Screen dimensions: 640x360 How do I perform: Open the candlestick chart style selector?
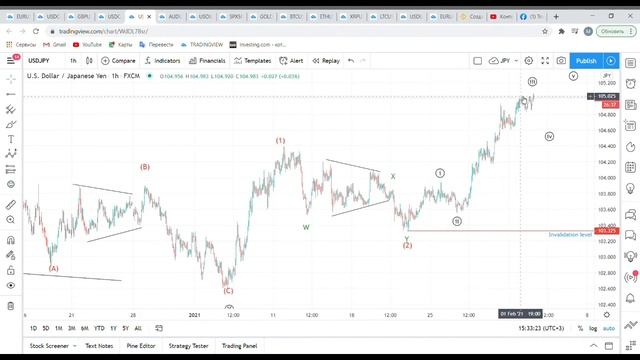[x=89, y=61]
